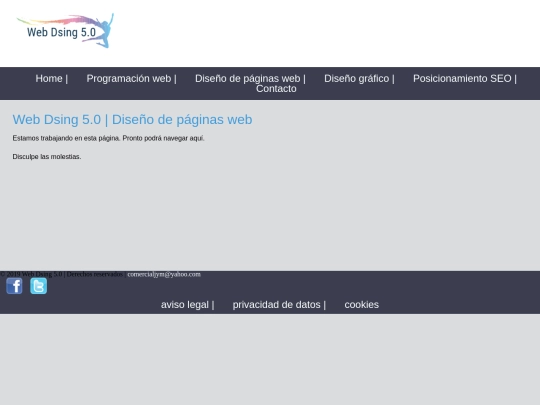Open Diseño gráfico menu item
The image size is (540, 405).
coord(356,79)
